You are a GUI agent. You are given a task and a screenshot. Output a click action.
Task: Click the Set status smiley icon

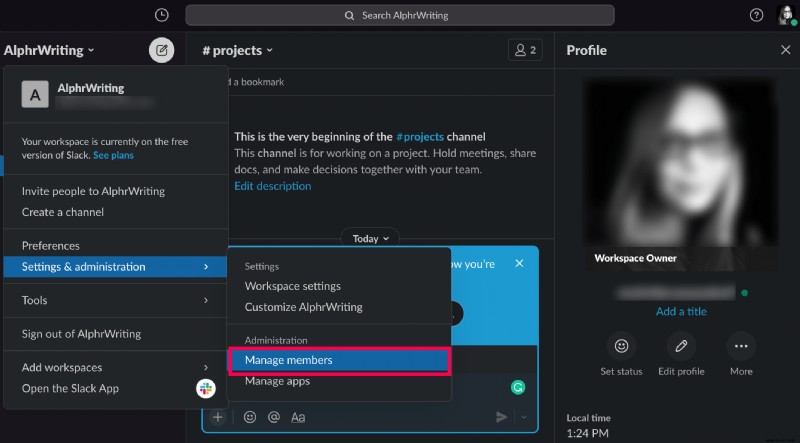pyautogui.click(x=621, y=346)
